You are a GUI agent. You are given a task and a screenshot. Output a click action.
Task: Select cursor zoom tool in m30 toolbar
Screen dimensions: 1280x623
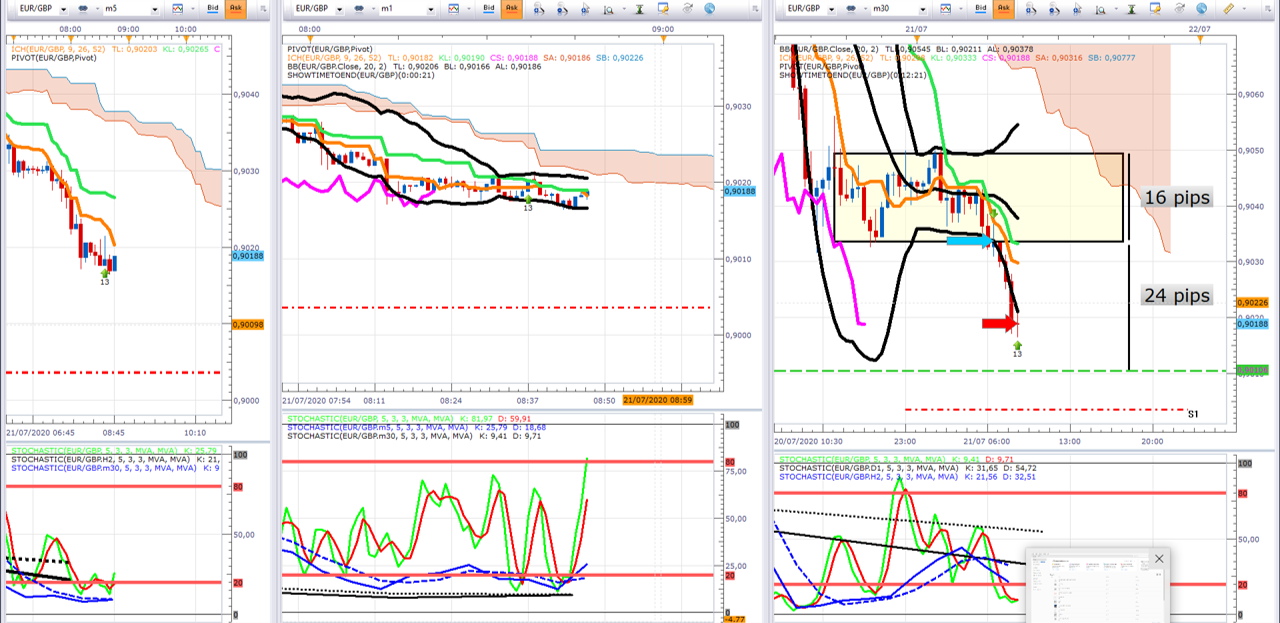click(1077, 8)
